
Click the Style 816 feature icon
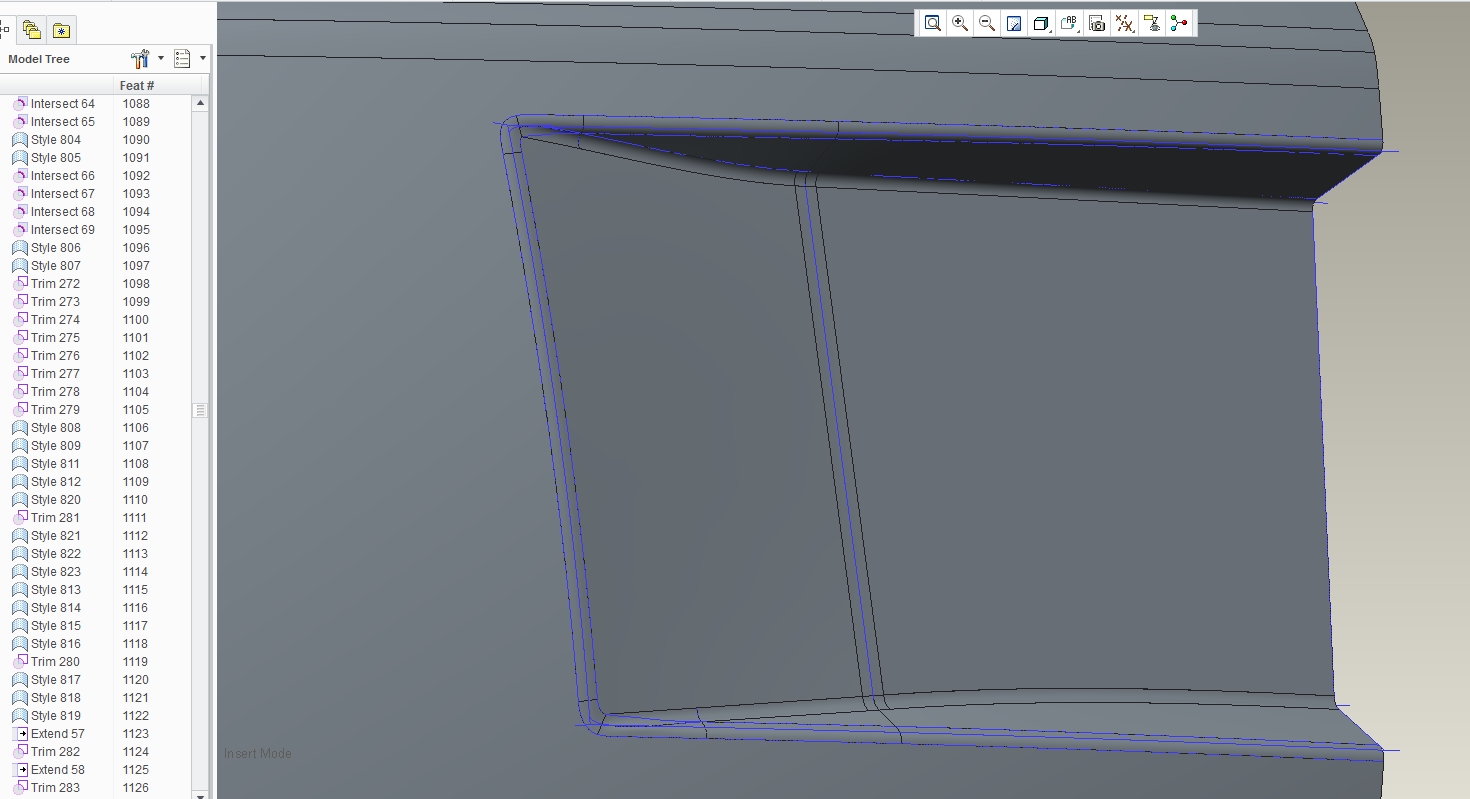click(x=20, y=644)
